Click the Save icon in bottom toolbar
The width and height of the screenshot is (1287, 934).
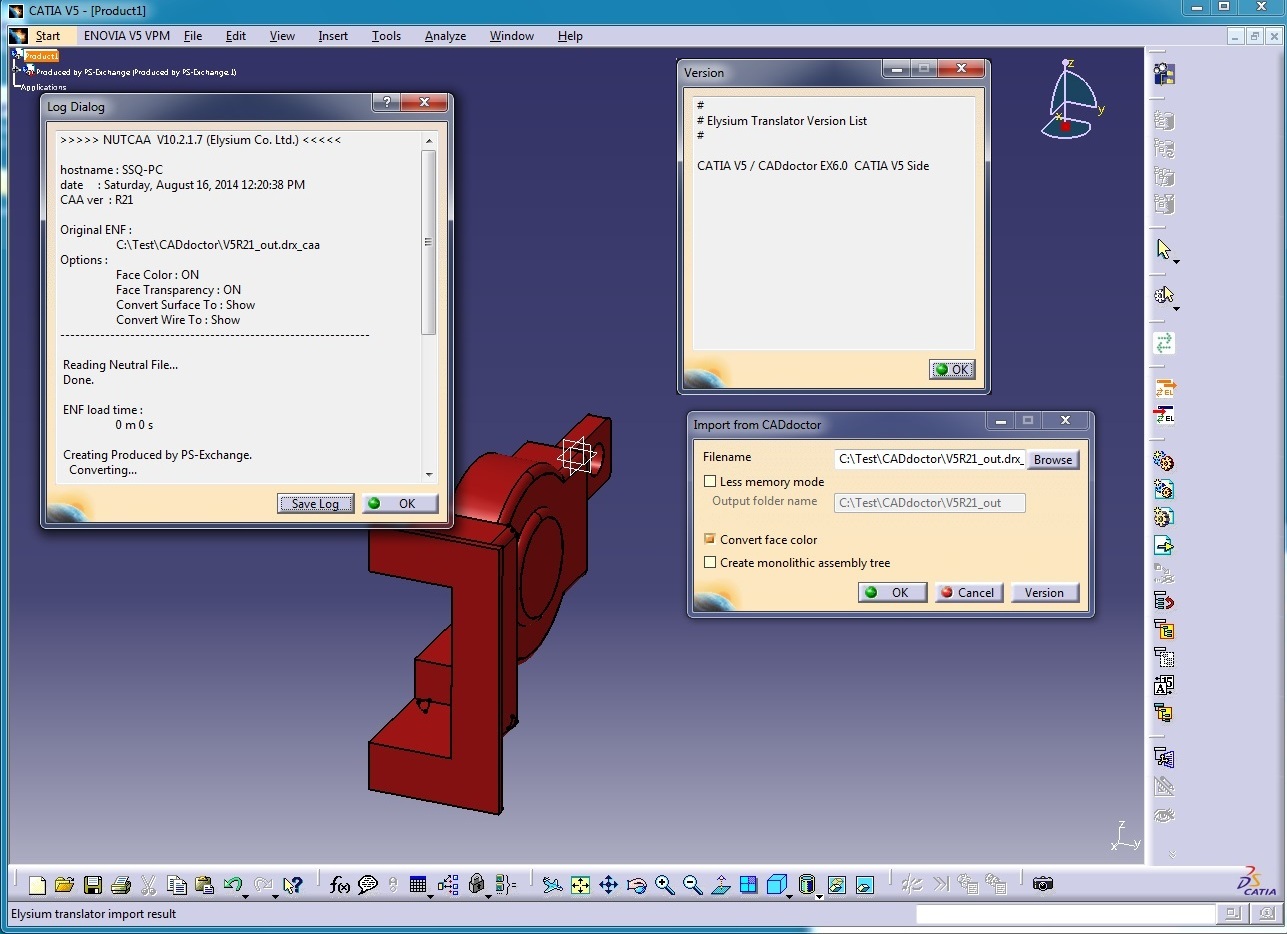coord(93,885)
